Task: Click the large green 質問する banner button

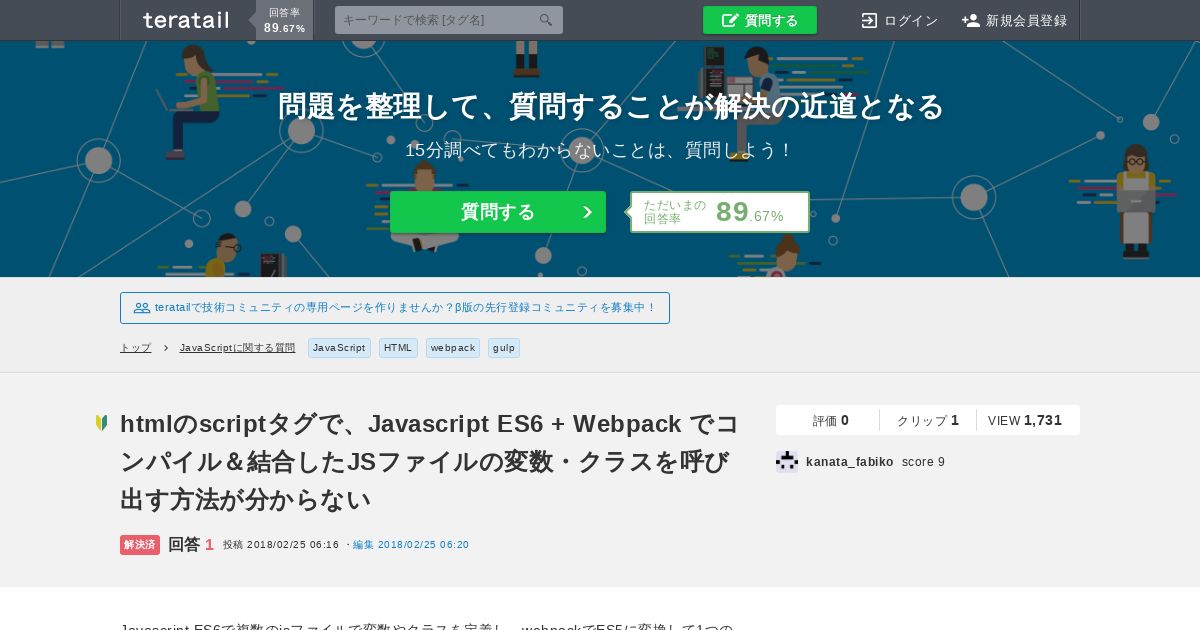Action: [x=498, y=212]
